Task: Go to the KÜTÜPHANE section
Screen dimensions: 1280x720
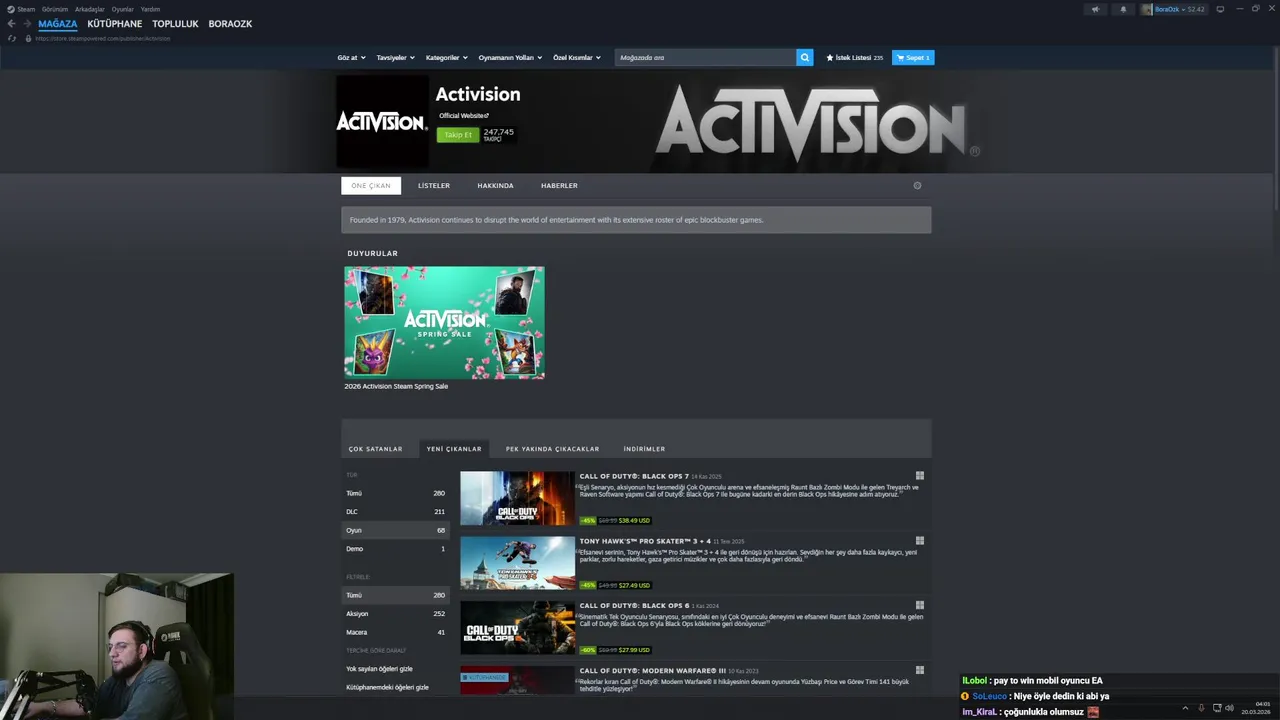Action: tap(114, 24)
